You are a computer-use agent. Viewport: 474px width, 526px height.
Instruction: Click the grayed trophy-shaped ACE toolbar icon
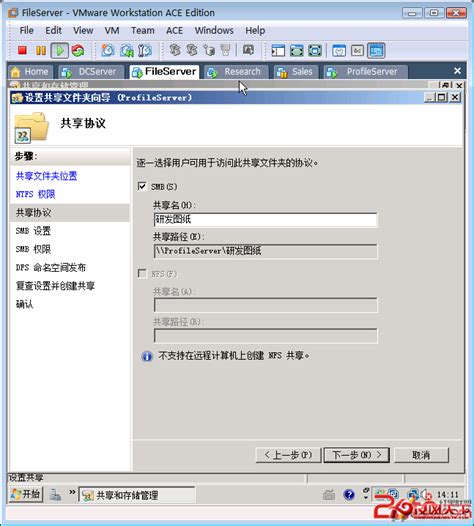(225, 50)
